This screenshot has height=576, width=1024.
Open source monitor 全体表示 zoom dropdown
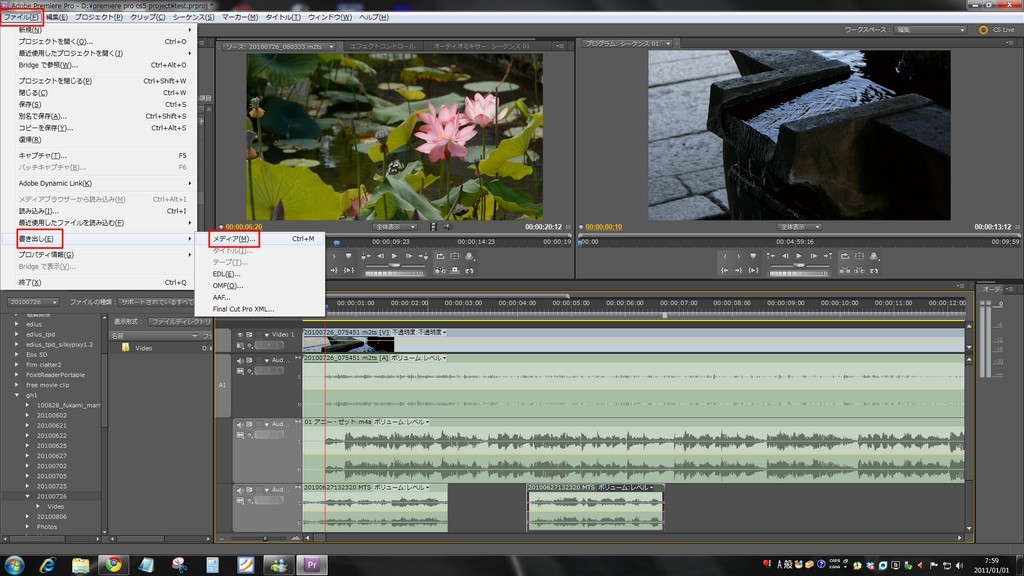[393, 227]
